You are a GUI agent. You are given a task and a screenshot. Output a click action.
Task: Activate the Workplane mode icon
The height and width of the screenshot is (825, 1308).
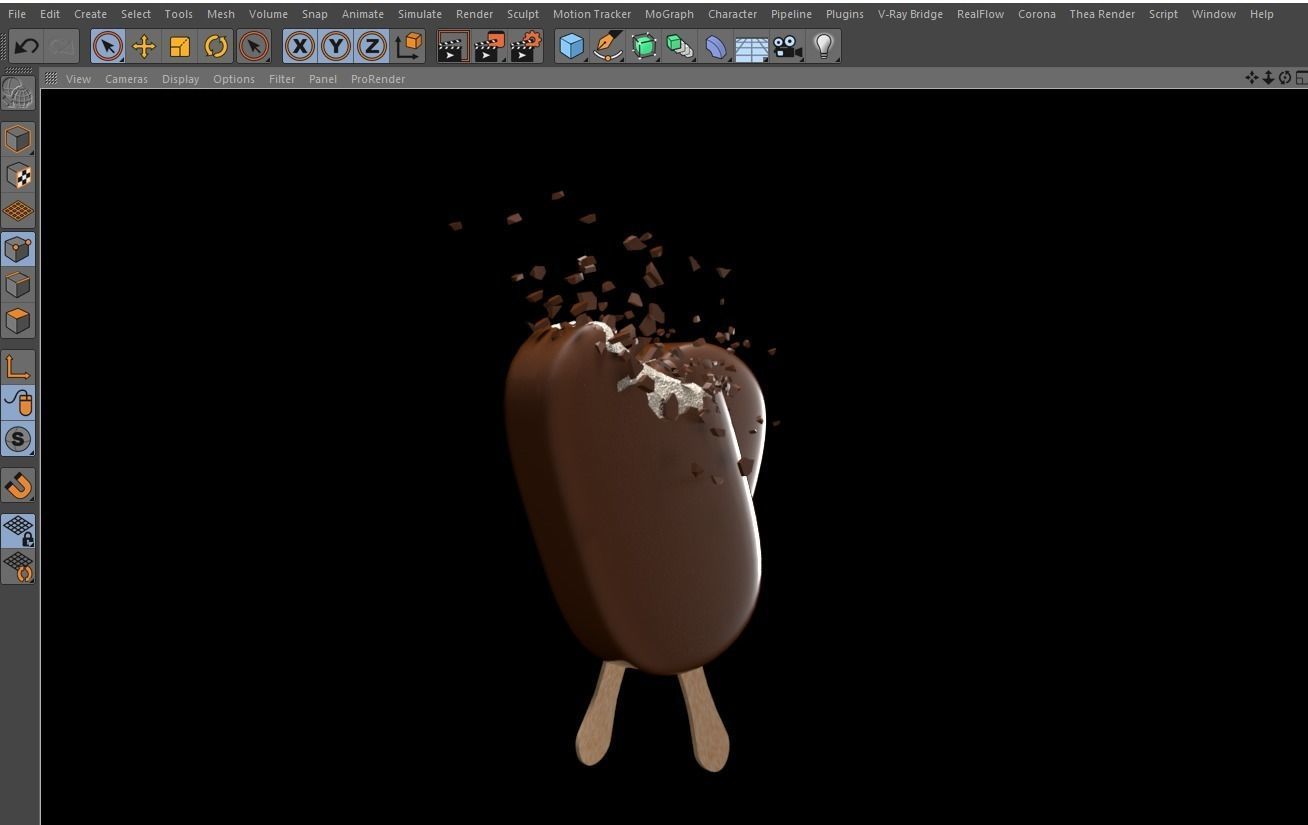pyautogui.click(x=18, y=212)
